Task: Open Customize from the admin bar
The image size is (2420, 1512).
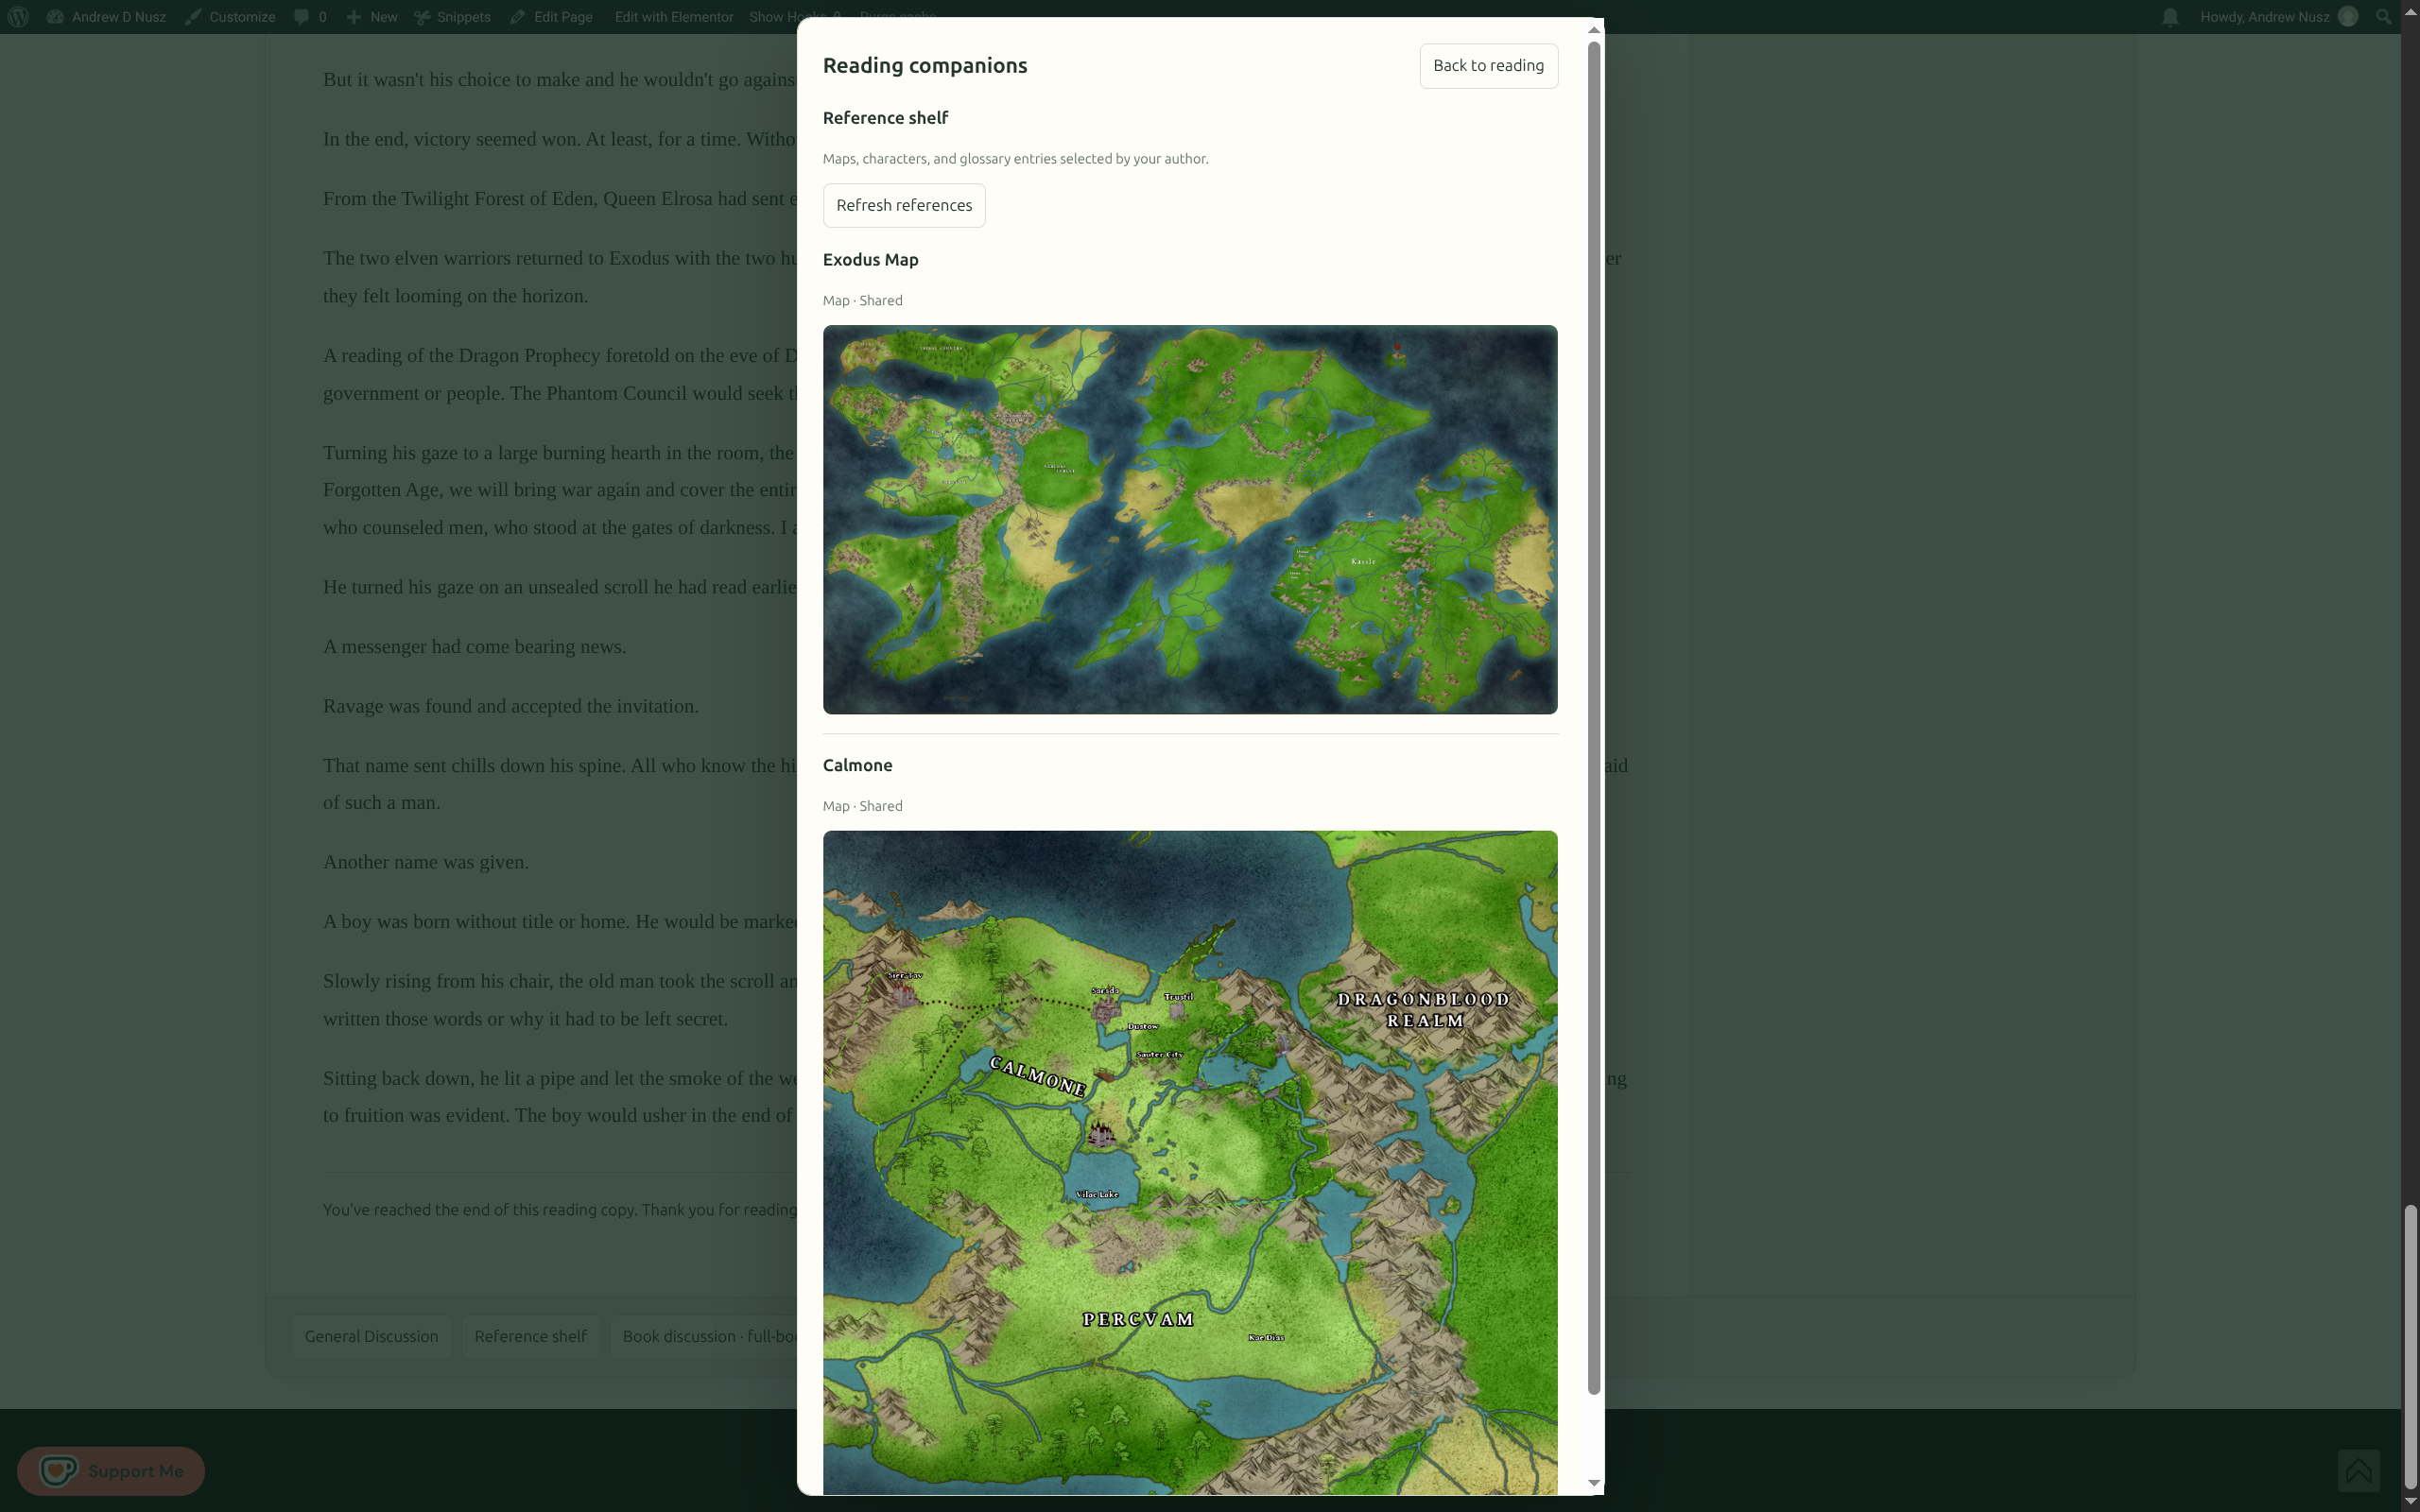Action: click(230, 17)
